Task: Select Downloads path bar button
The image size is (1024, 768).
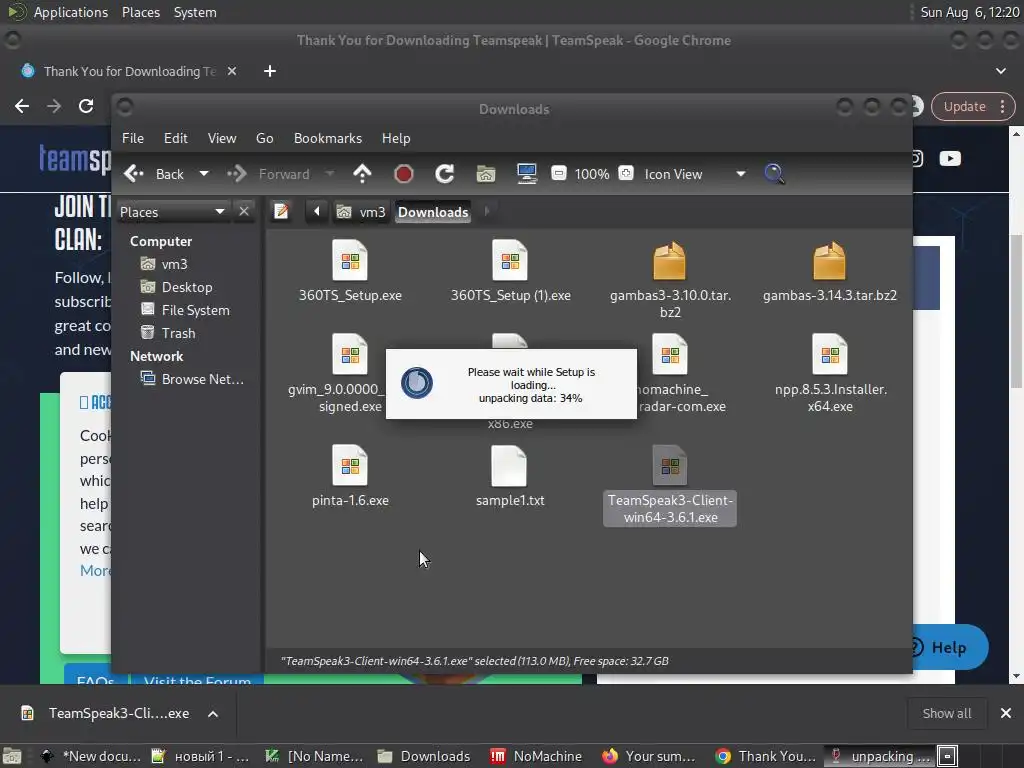Action: tap(433, 212)
